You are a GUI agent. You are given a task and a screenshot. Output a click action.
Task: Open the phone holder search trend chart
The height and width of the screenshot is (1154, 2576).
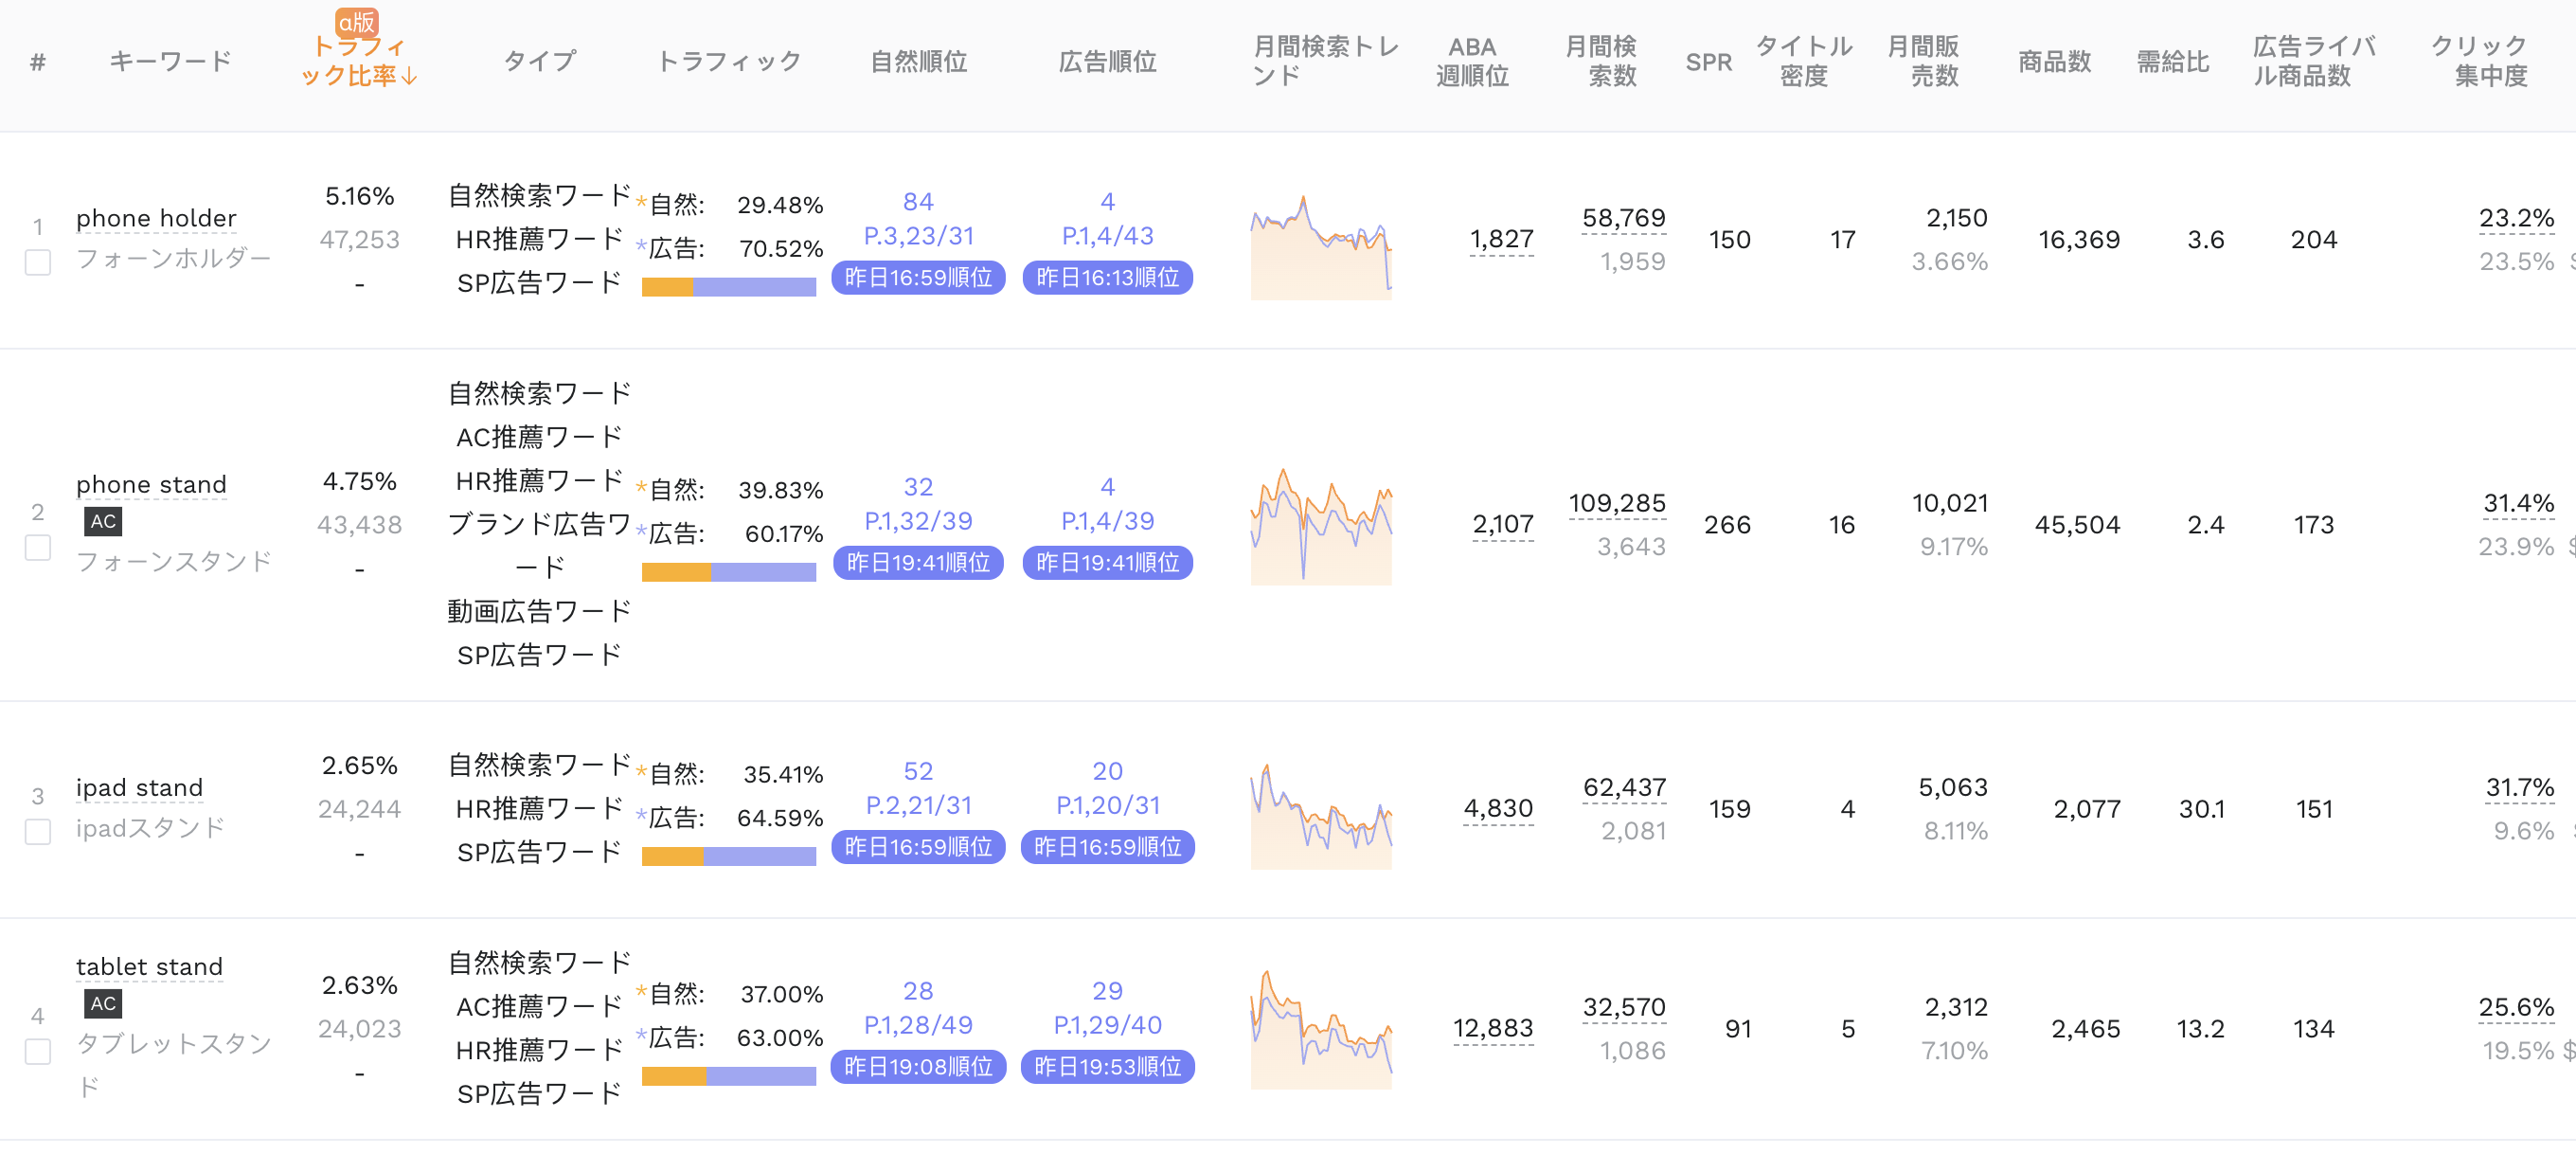(1321, 247)
